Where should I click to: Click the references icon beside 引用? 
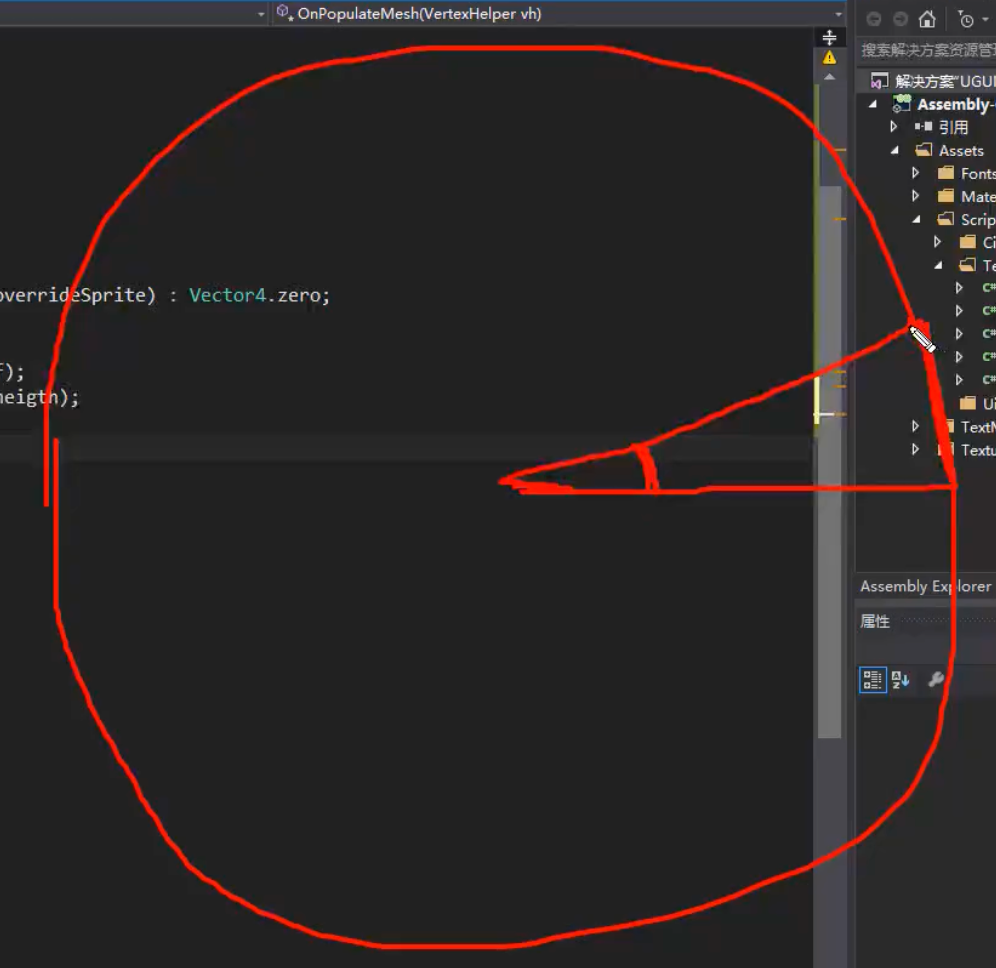pyautogui.click(x=923, y=126)
